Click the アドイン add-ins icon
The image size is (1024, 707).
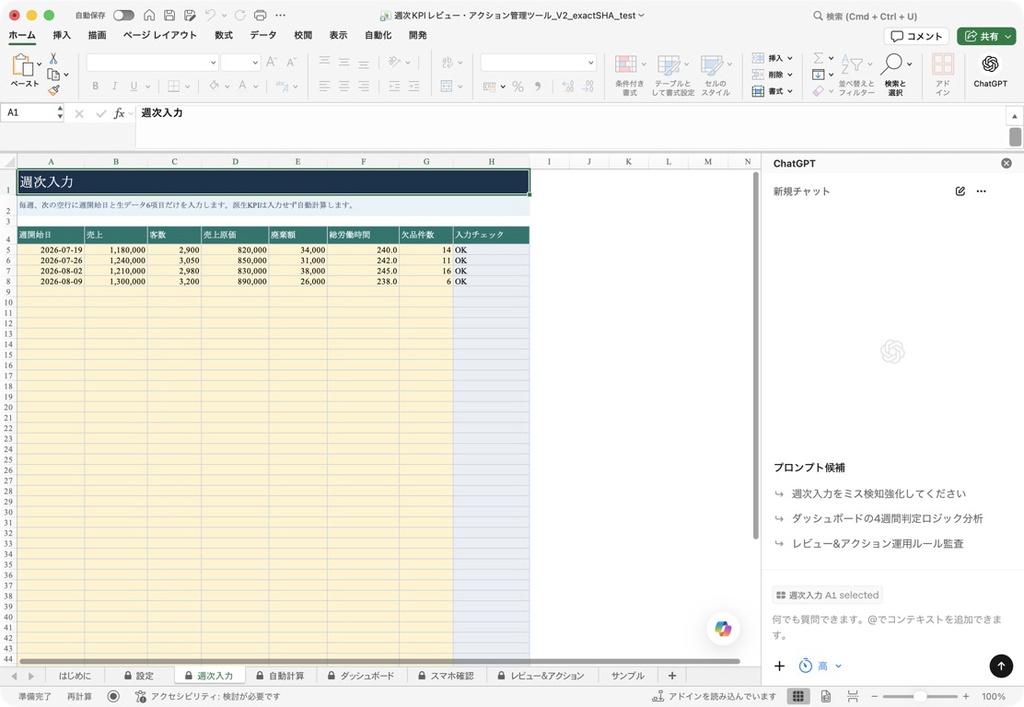[x=942, y=76]
